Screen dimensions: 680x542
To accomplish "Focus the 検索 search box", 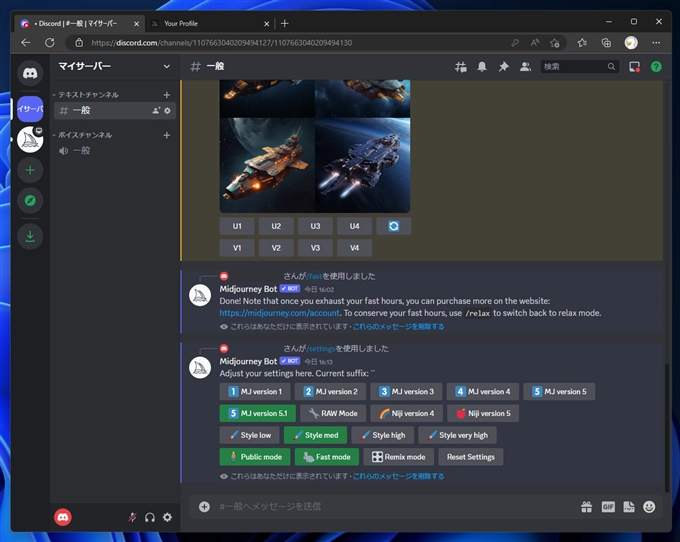I will click(579, 67).
